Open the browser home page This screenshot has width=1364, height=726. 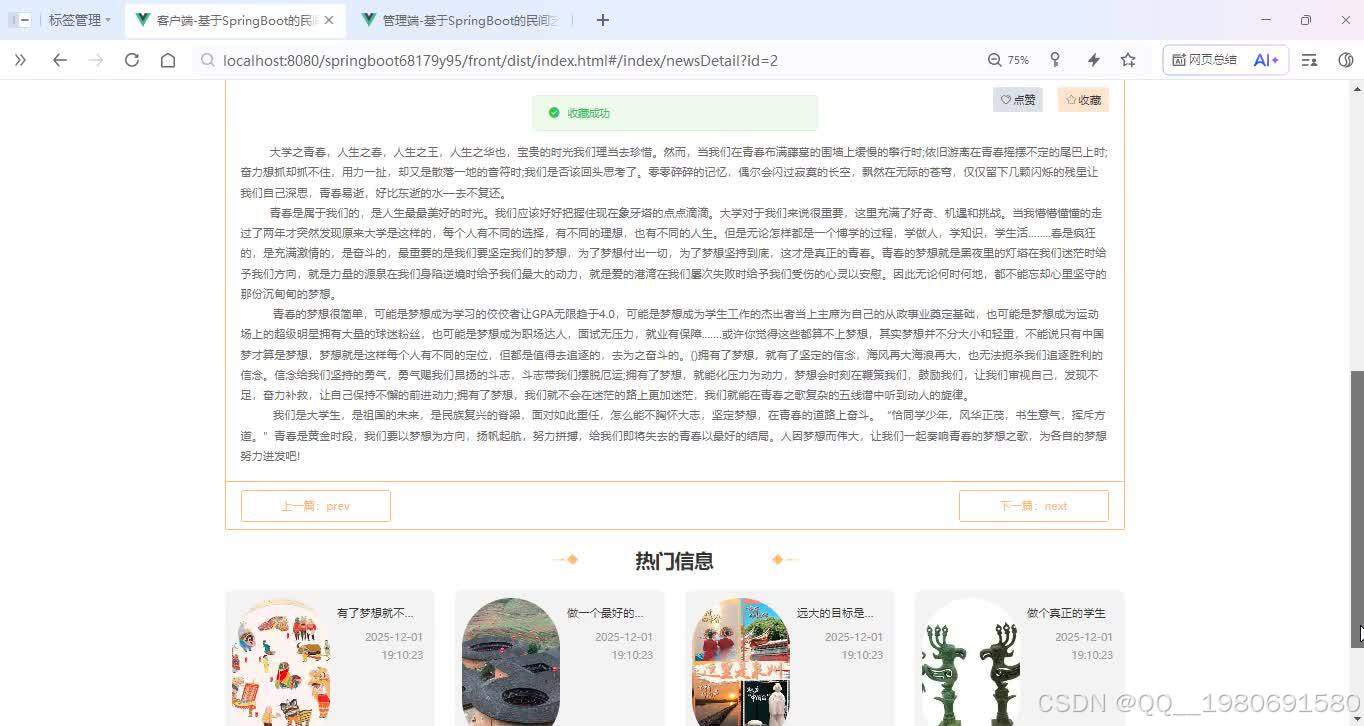(168, 60)
